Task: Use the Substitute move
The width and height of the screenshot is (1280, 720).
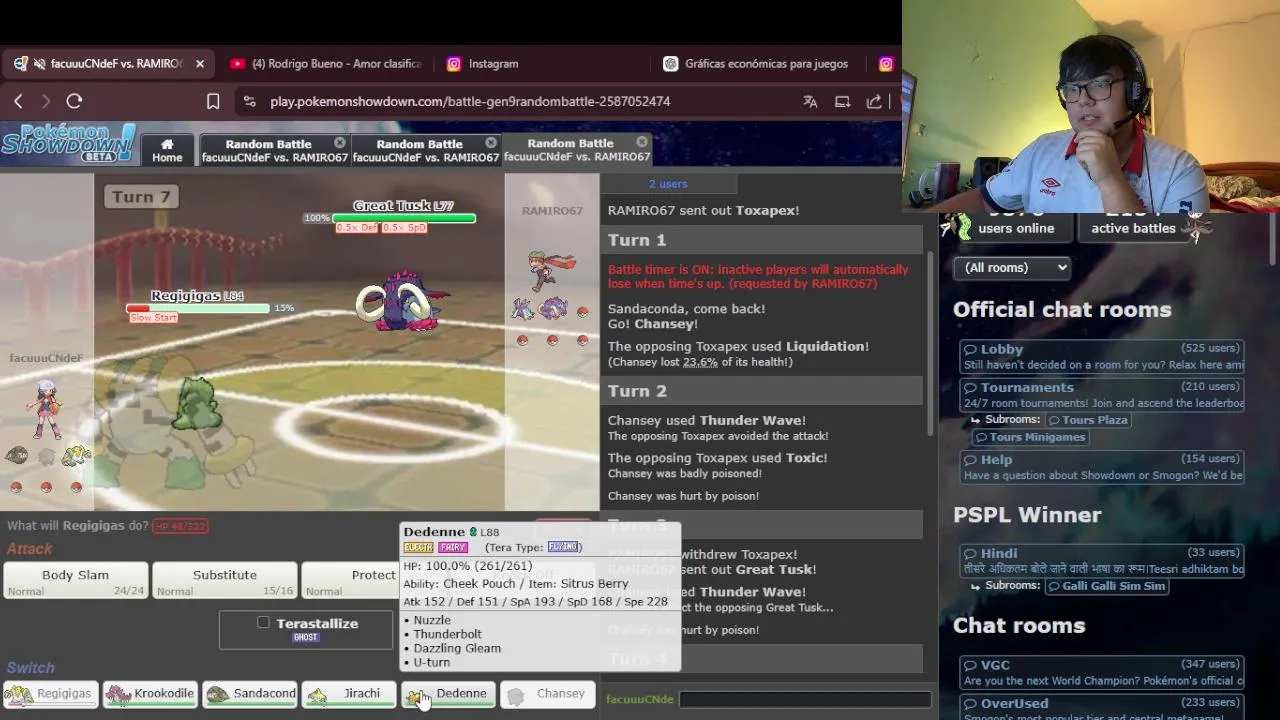Action: tap(224, 581)
